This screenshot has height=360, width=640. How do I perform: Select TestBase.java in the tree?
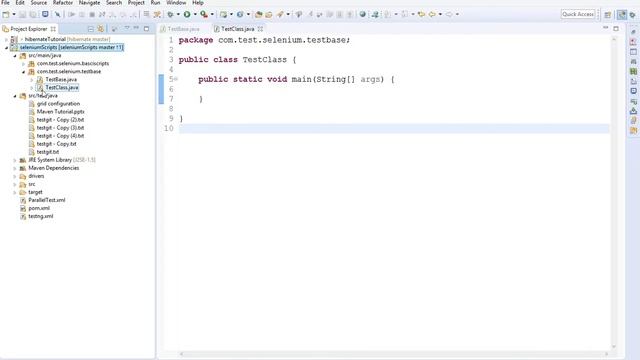coord(61,80)
